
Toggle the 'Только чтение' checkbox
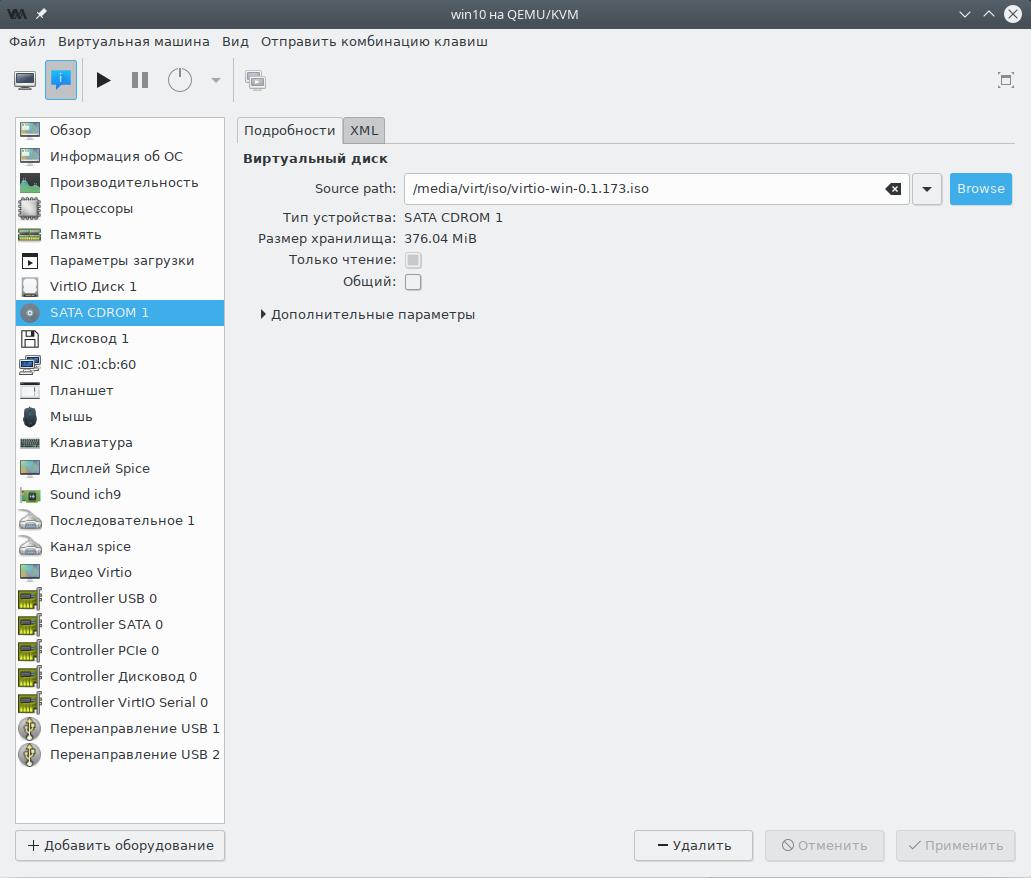pos(413,260)
